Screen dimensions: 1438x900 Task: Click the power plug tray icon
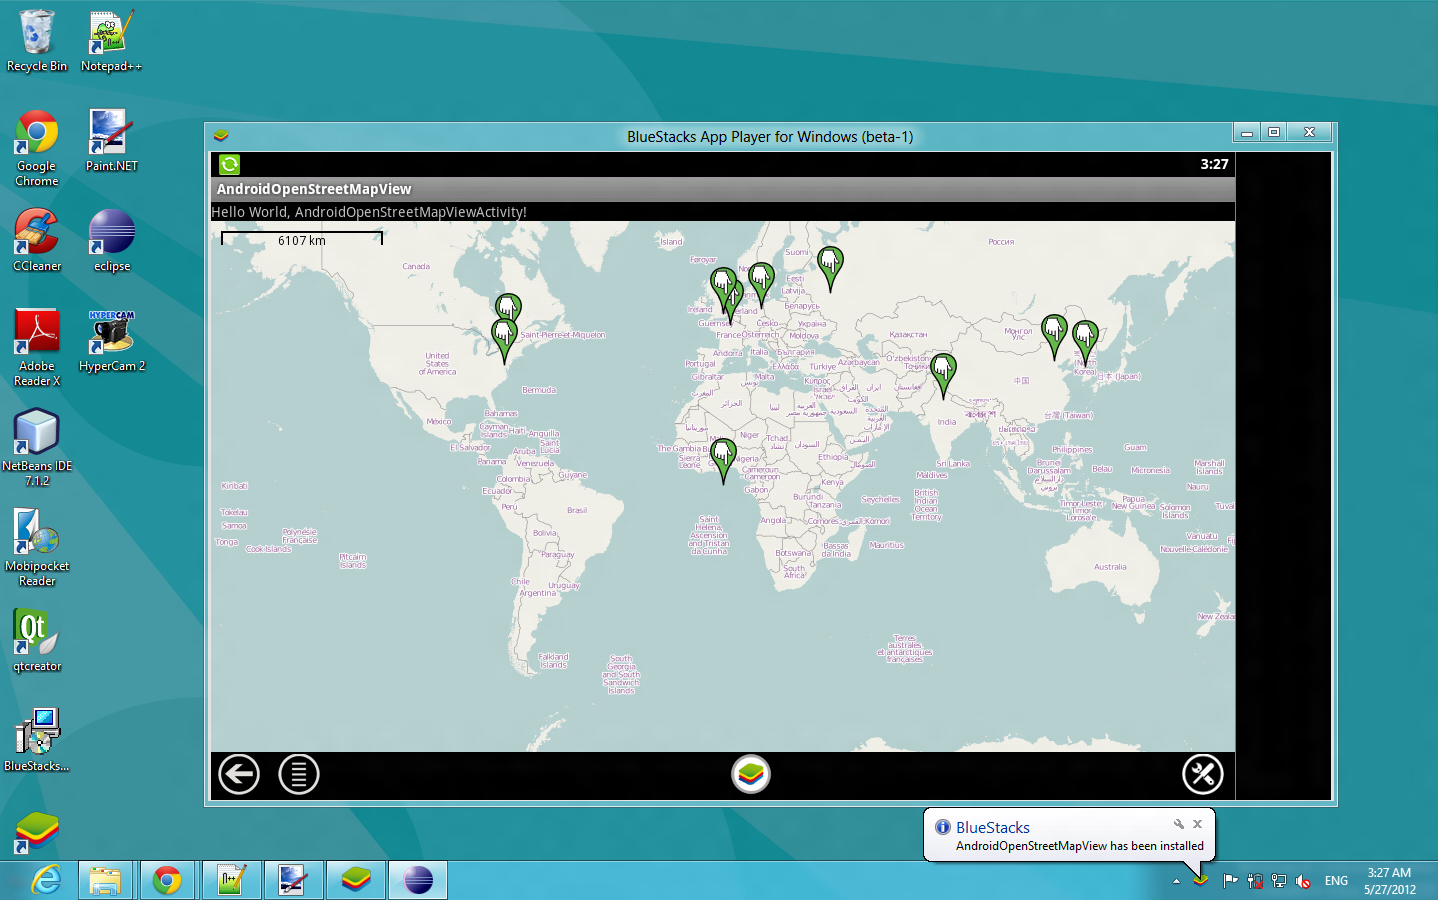click(1255, 881)
